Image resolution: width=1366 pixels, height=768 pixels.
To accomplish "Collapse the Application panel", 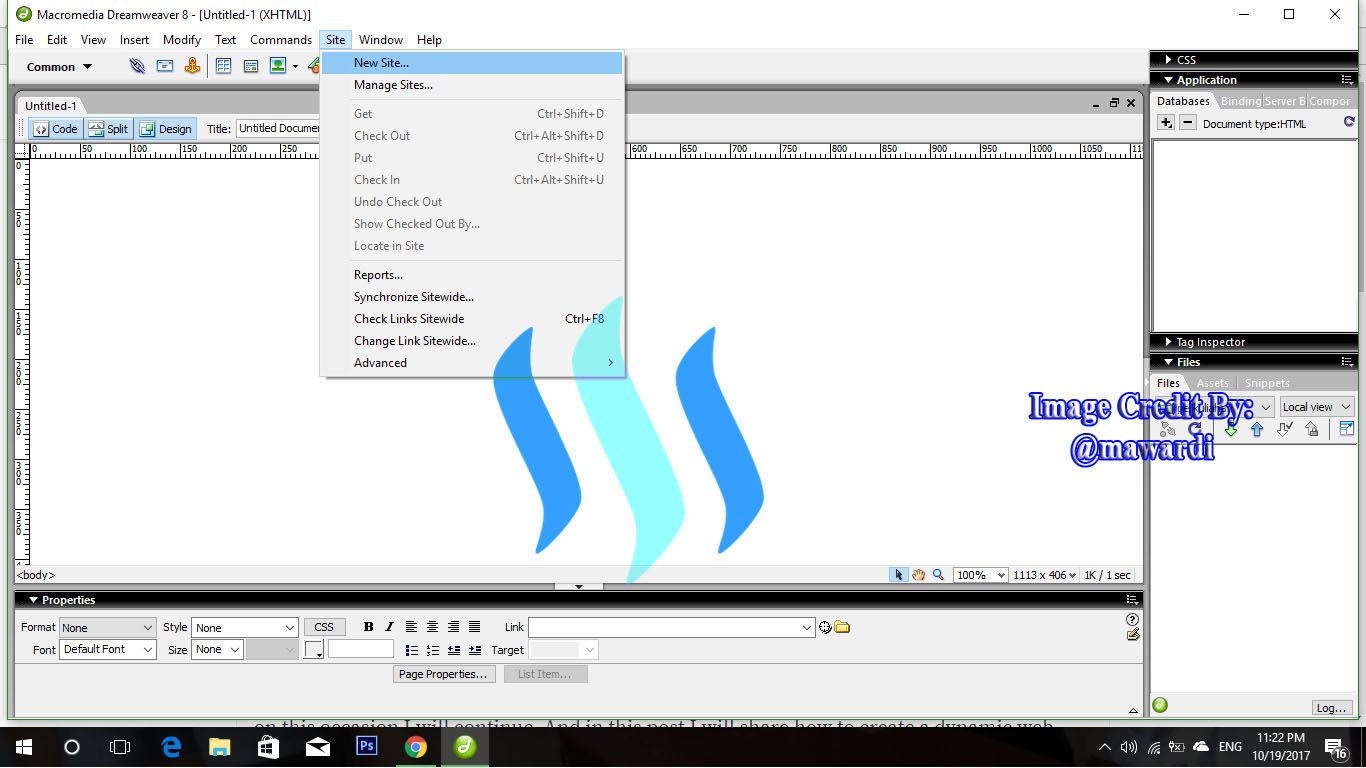I will (1168, 80).
